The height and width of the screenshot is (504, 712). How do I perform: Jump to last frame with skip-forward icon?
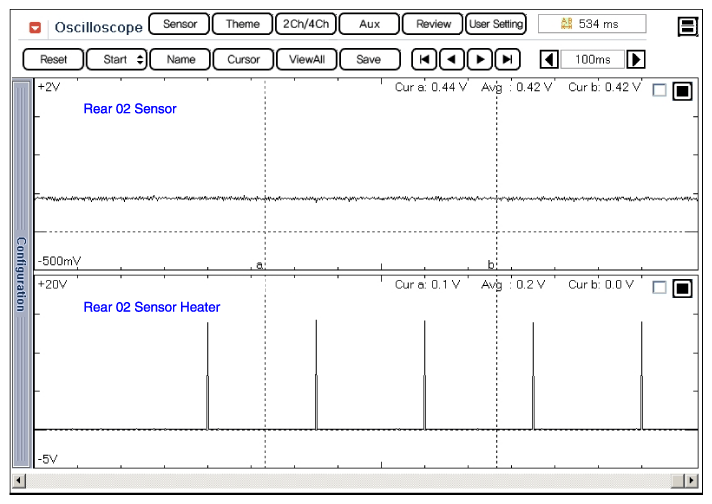click(x=508, y=59)
